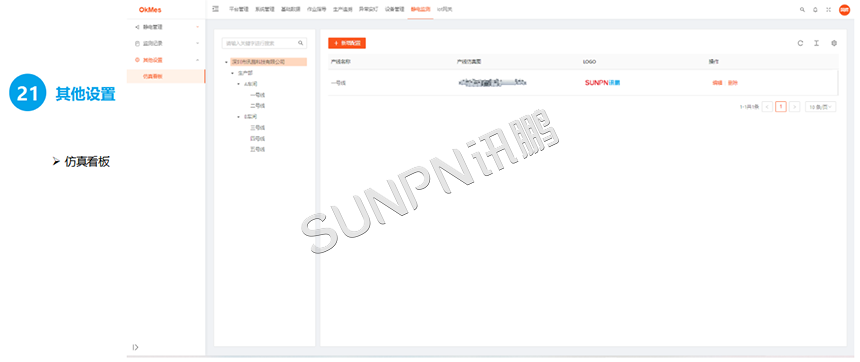Collapse the B车间 tree node arrow
860x362 pixels.
click(x=239, y=117)
